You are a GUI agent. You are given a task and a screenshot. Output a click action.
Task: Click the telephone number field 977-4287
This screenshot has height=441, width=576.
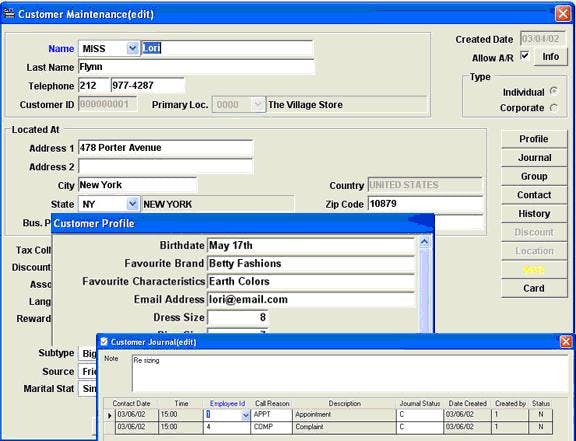[x=147, y=86]
